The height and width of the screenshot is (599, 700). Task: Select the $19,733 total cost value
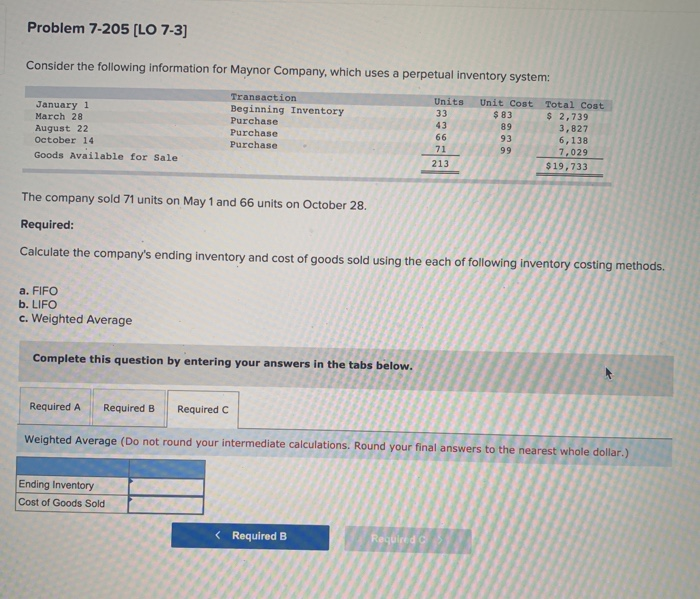click(567, 166)
